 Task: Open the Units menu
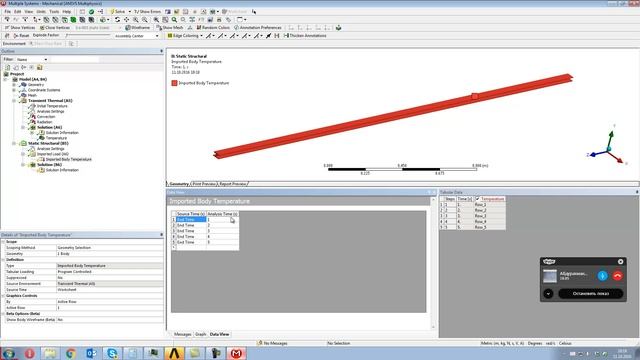pos(41,11)
